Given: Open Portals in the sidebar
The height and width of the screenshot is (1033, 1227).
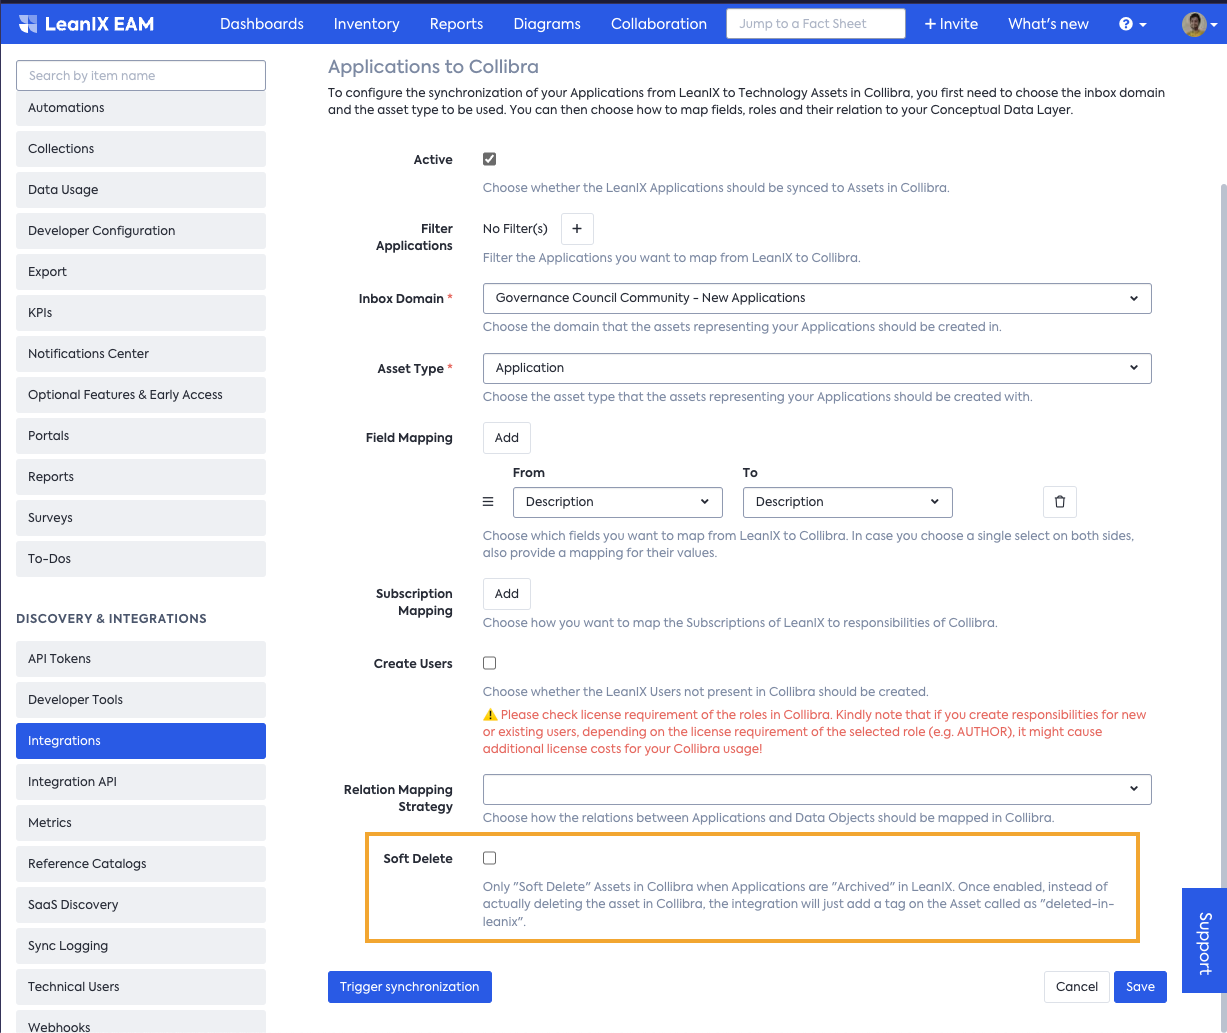Looking at the screenshot, I should pos(141,436).
